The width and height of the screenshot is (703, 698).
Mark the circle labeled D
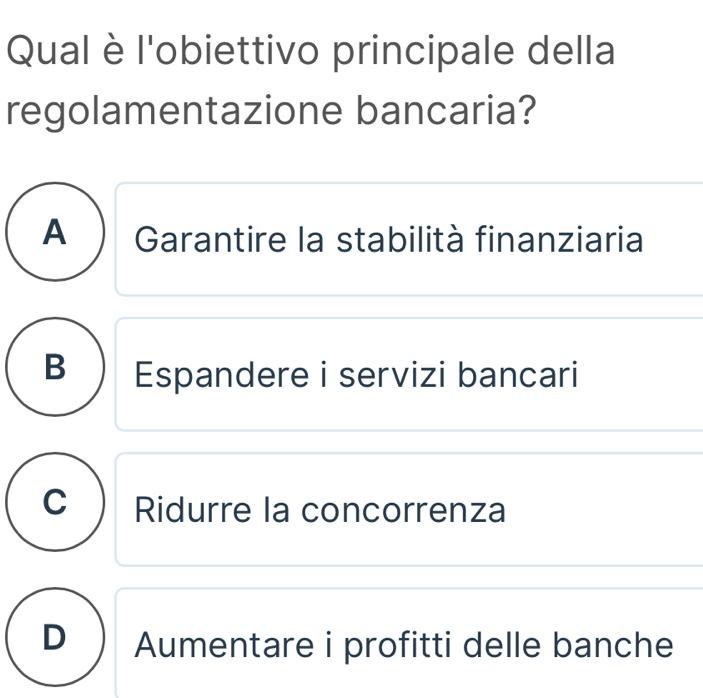pos(56,640)
